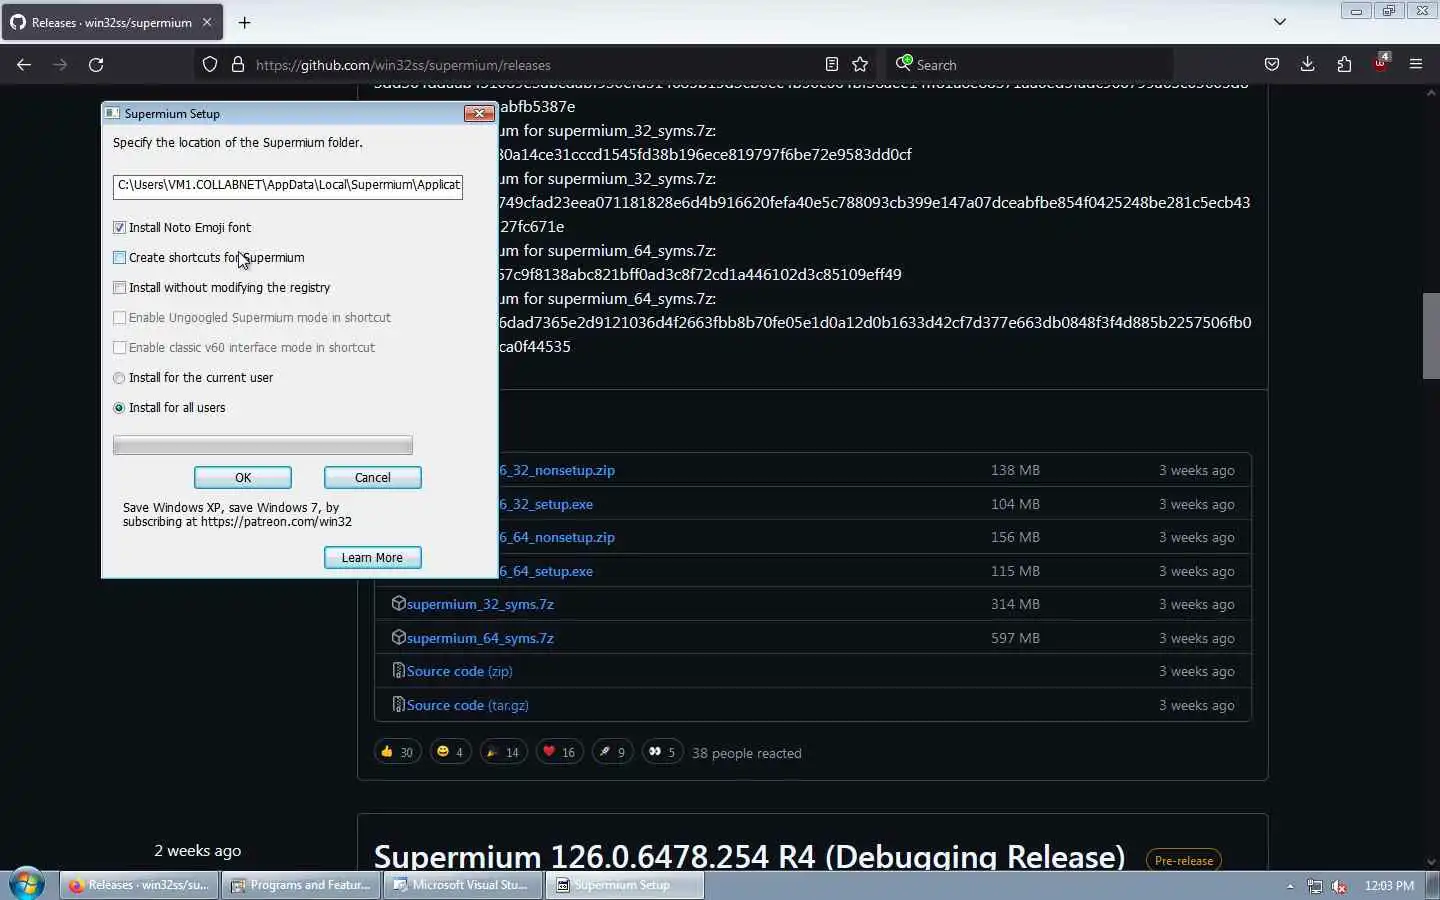The image size is (1440, 900).
Task: Open the extensions puzzle icon
Action: (x=1344, y=65)
